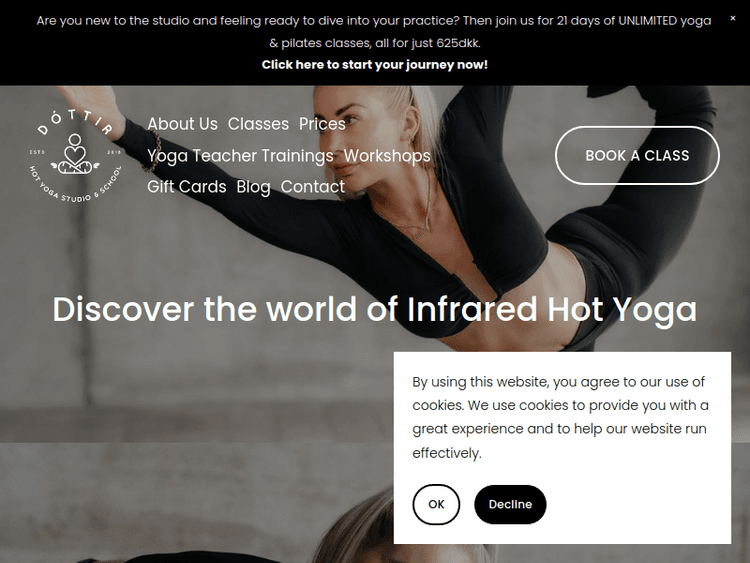
Task: Click 'Click here to start your journey now!' link
Action: pos(375,65)
